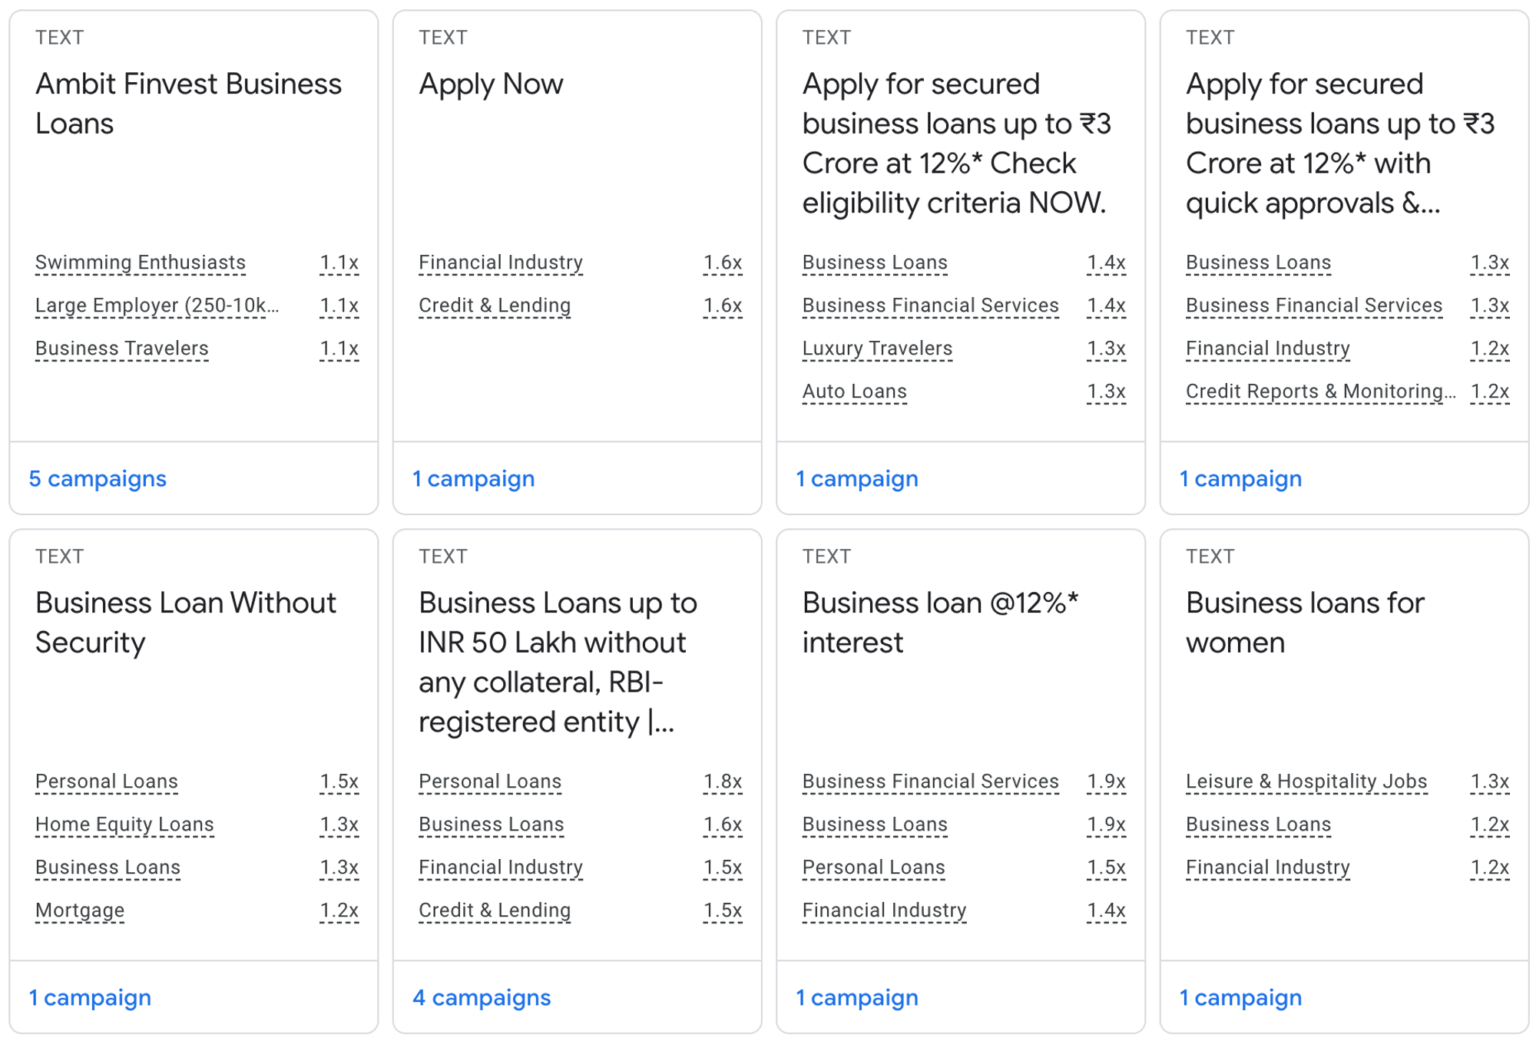Viewport: 1536px width, 1041px height.
Task: Open 'Leisure & Hospitality Jobs' segment
Action: [x=1306, y=782]
